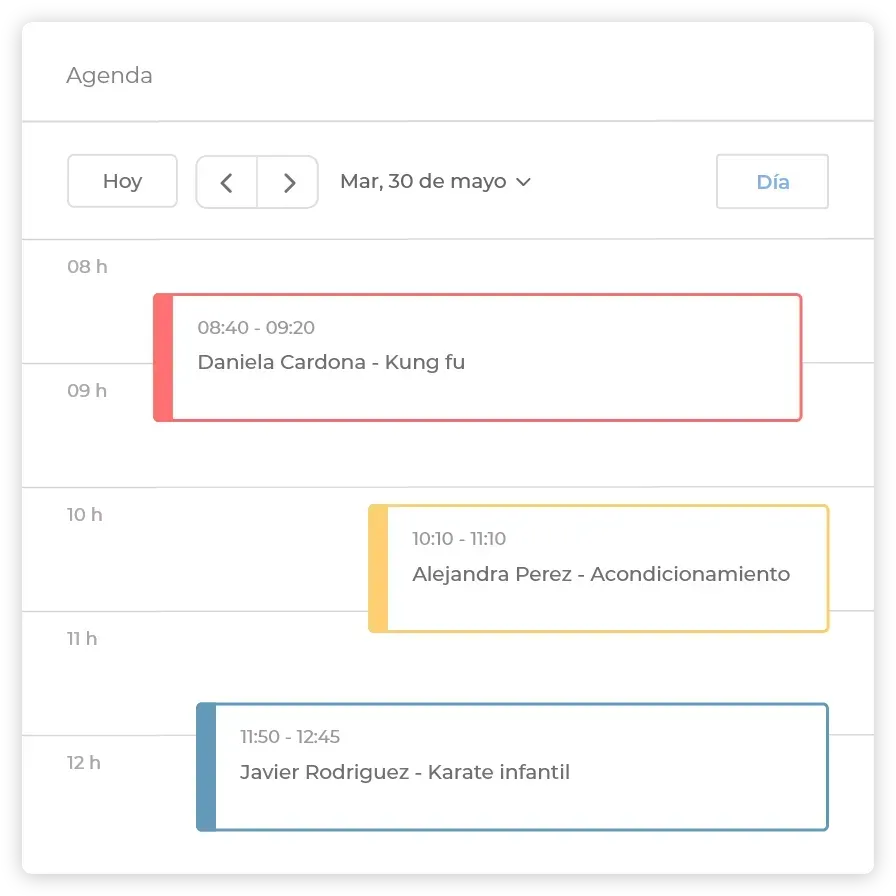The height and width of the screenshot is (896, 896).
Task: Select the 09 h time slot label
Action: (87, 390)
